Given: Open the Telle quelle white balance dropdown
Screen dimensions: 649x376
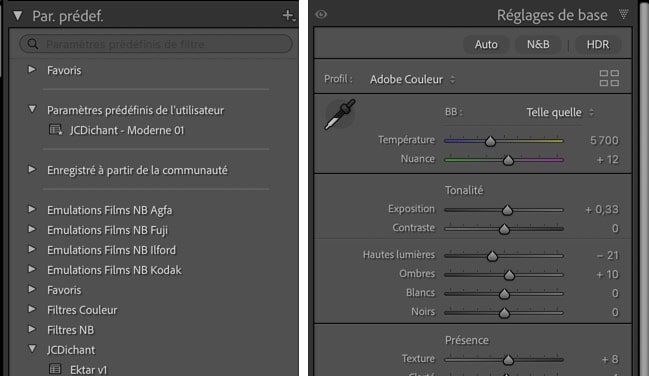Looking at the screenshot, I should coord(560,112).
